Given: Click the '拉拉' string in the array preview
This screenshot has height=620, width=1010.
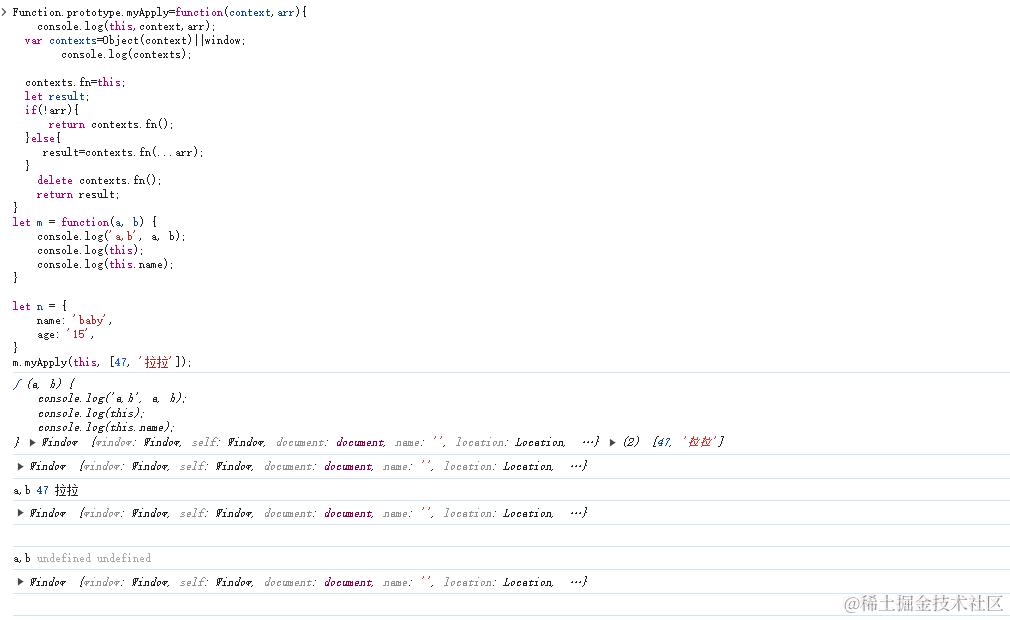Looking at the screenshot, I should (701, 442).
